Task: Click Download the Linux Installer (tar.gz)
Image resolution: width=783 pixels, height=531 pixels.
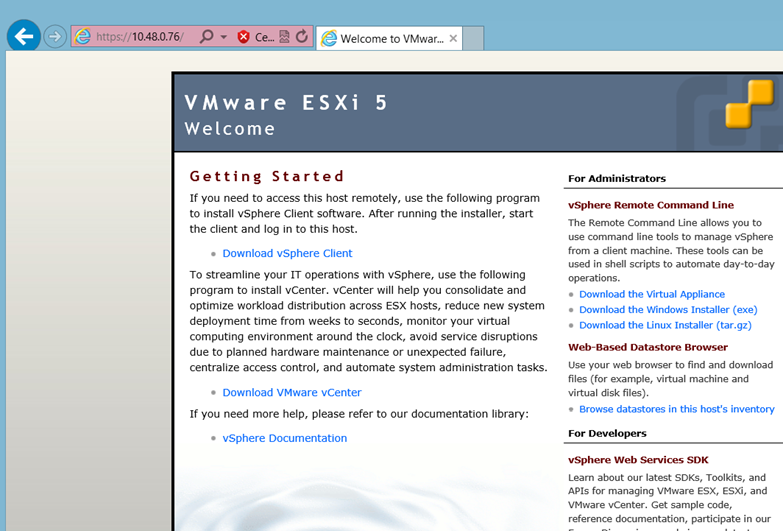Action: click(x=665, y=325)
